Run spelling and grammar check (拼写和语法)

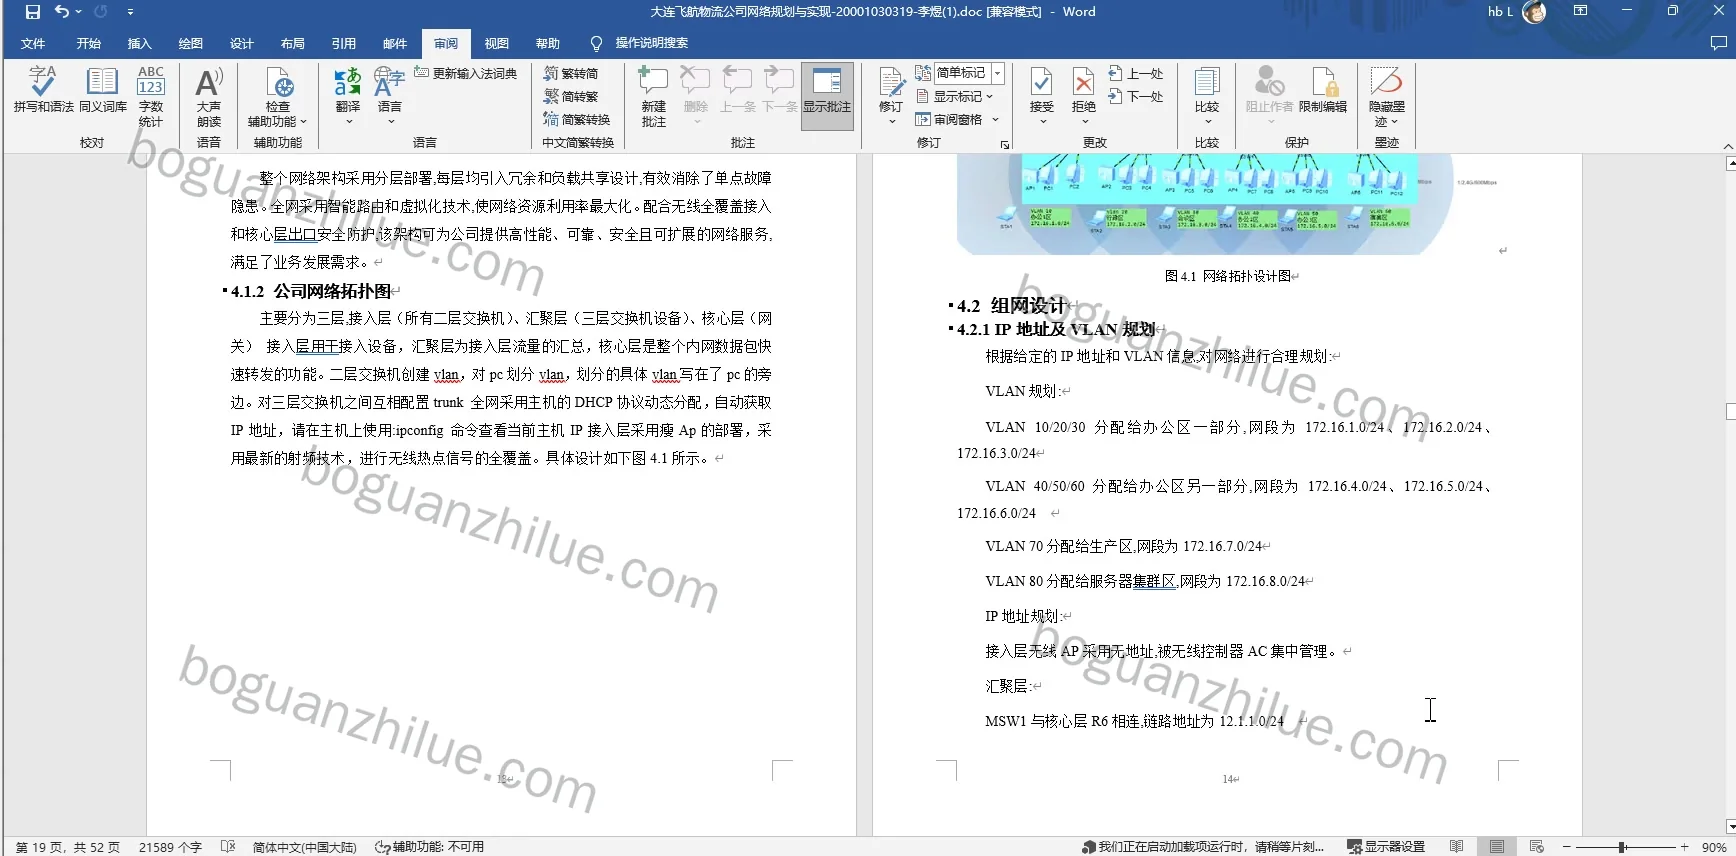coord(43,89)
